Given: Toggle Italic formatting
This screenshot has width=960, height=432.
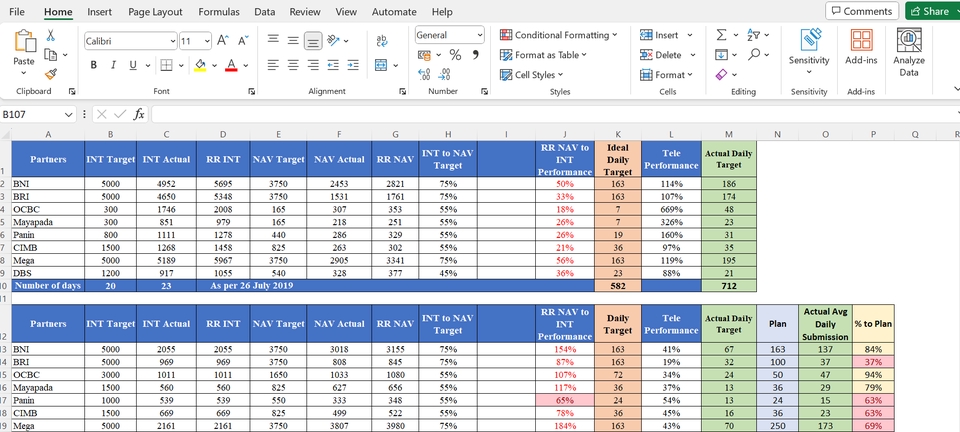Looking at the screenshot, I should click(x=113, y=65).
